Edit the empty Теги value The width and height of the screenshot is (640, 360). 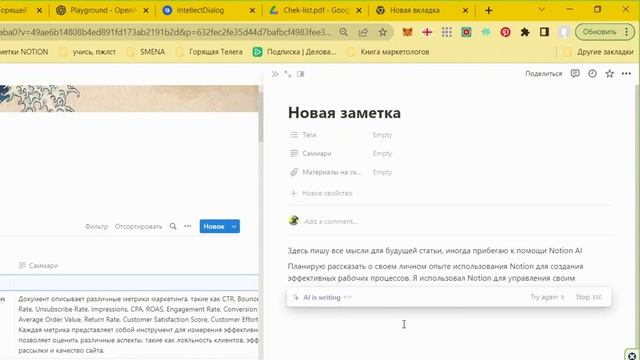tap(382, 135)
